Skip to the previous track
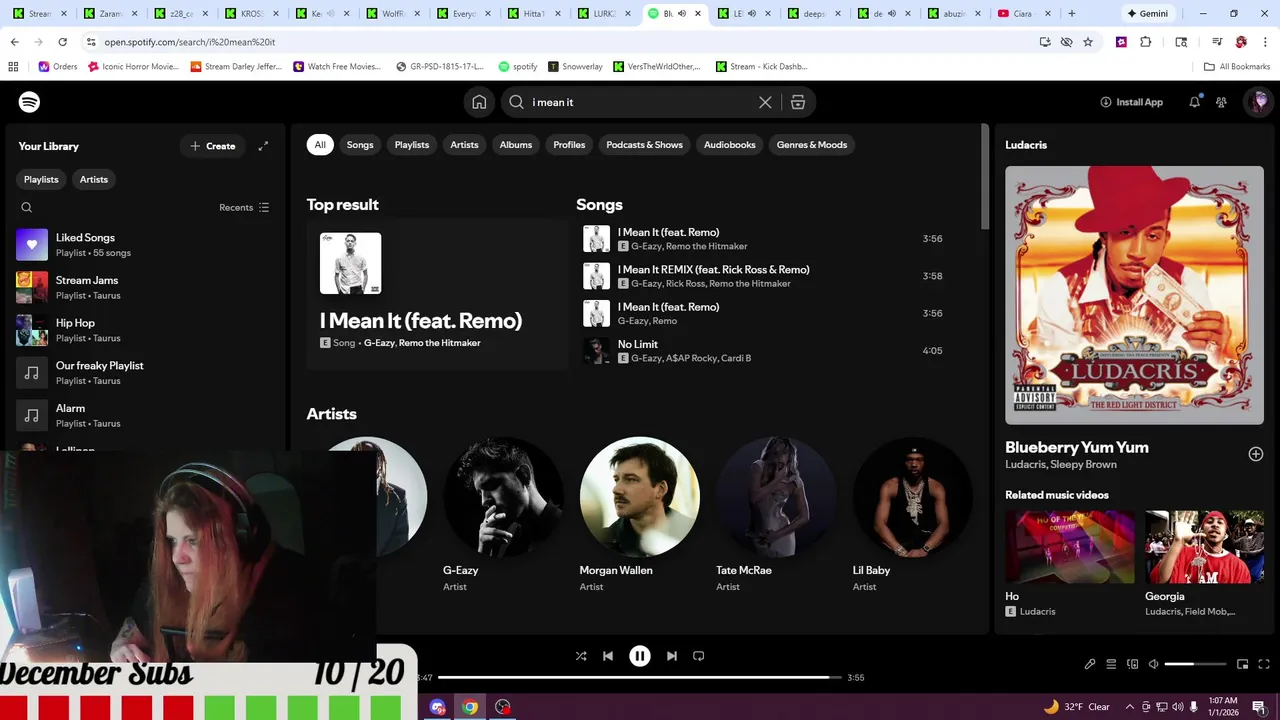This screenshot has width=1280, height=720. pos(608,656)
